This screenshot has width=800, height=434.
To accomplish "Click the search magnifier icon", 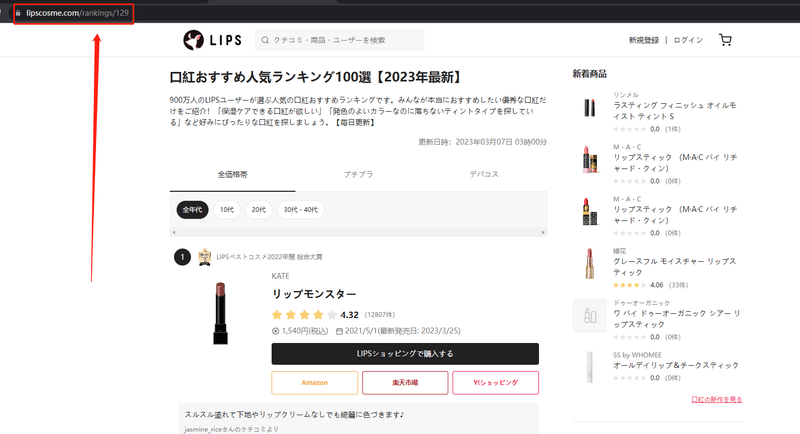I will tap(265, 40).
